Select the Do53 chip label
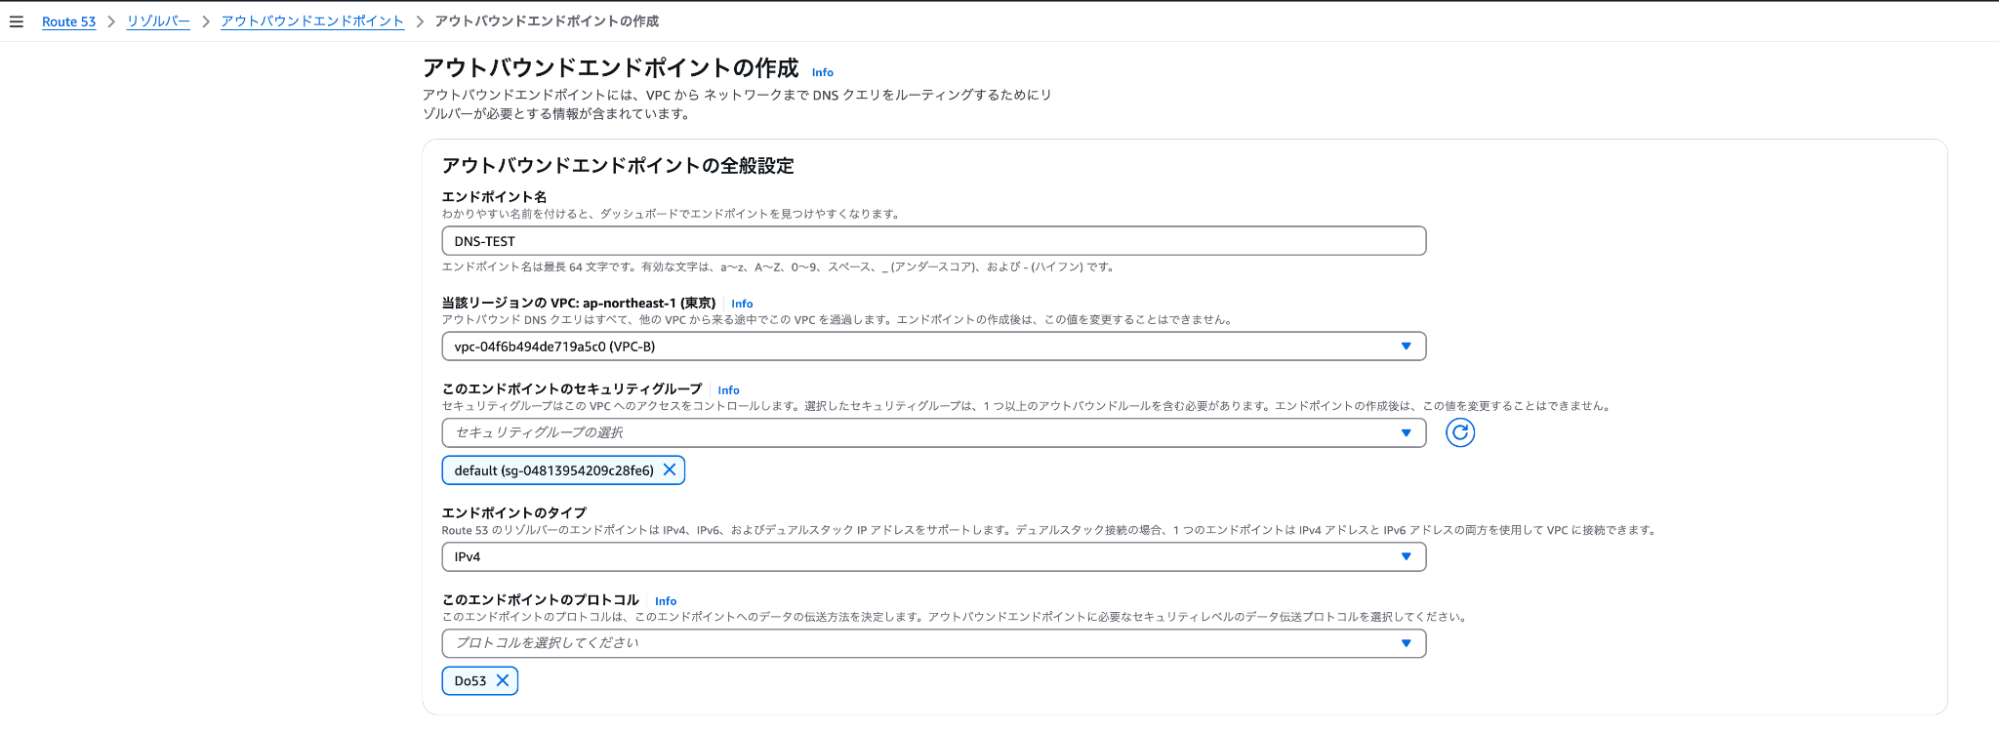This screenshot has width=1999, height=731. pos(470,681)
